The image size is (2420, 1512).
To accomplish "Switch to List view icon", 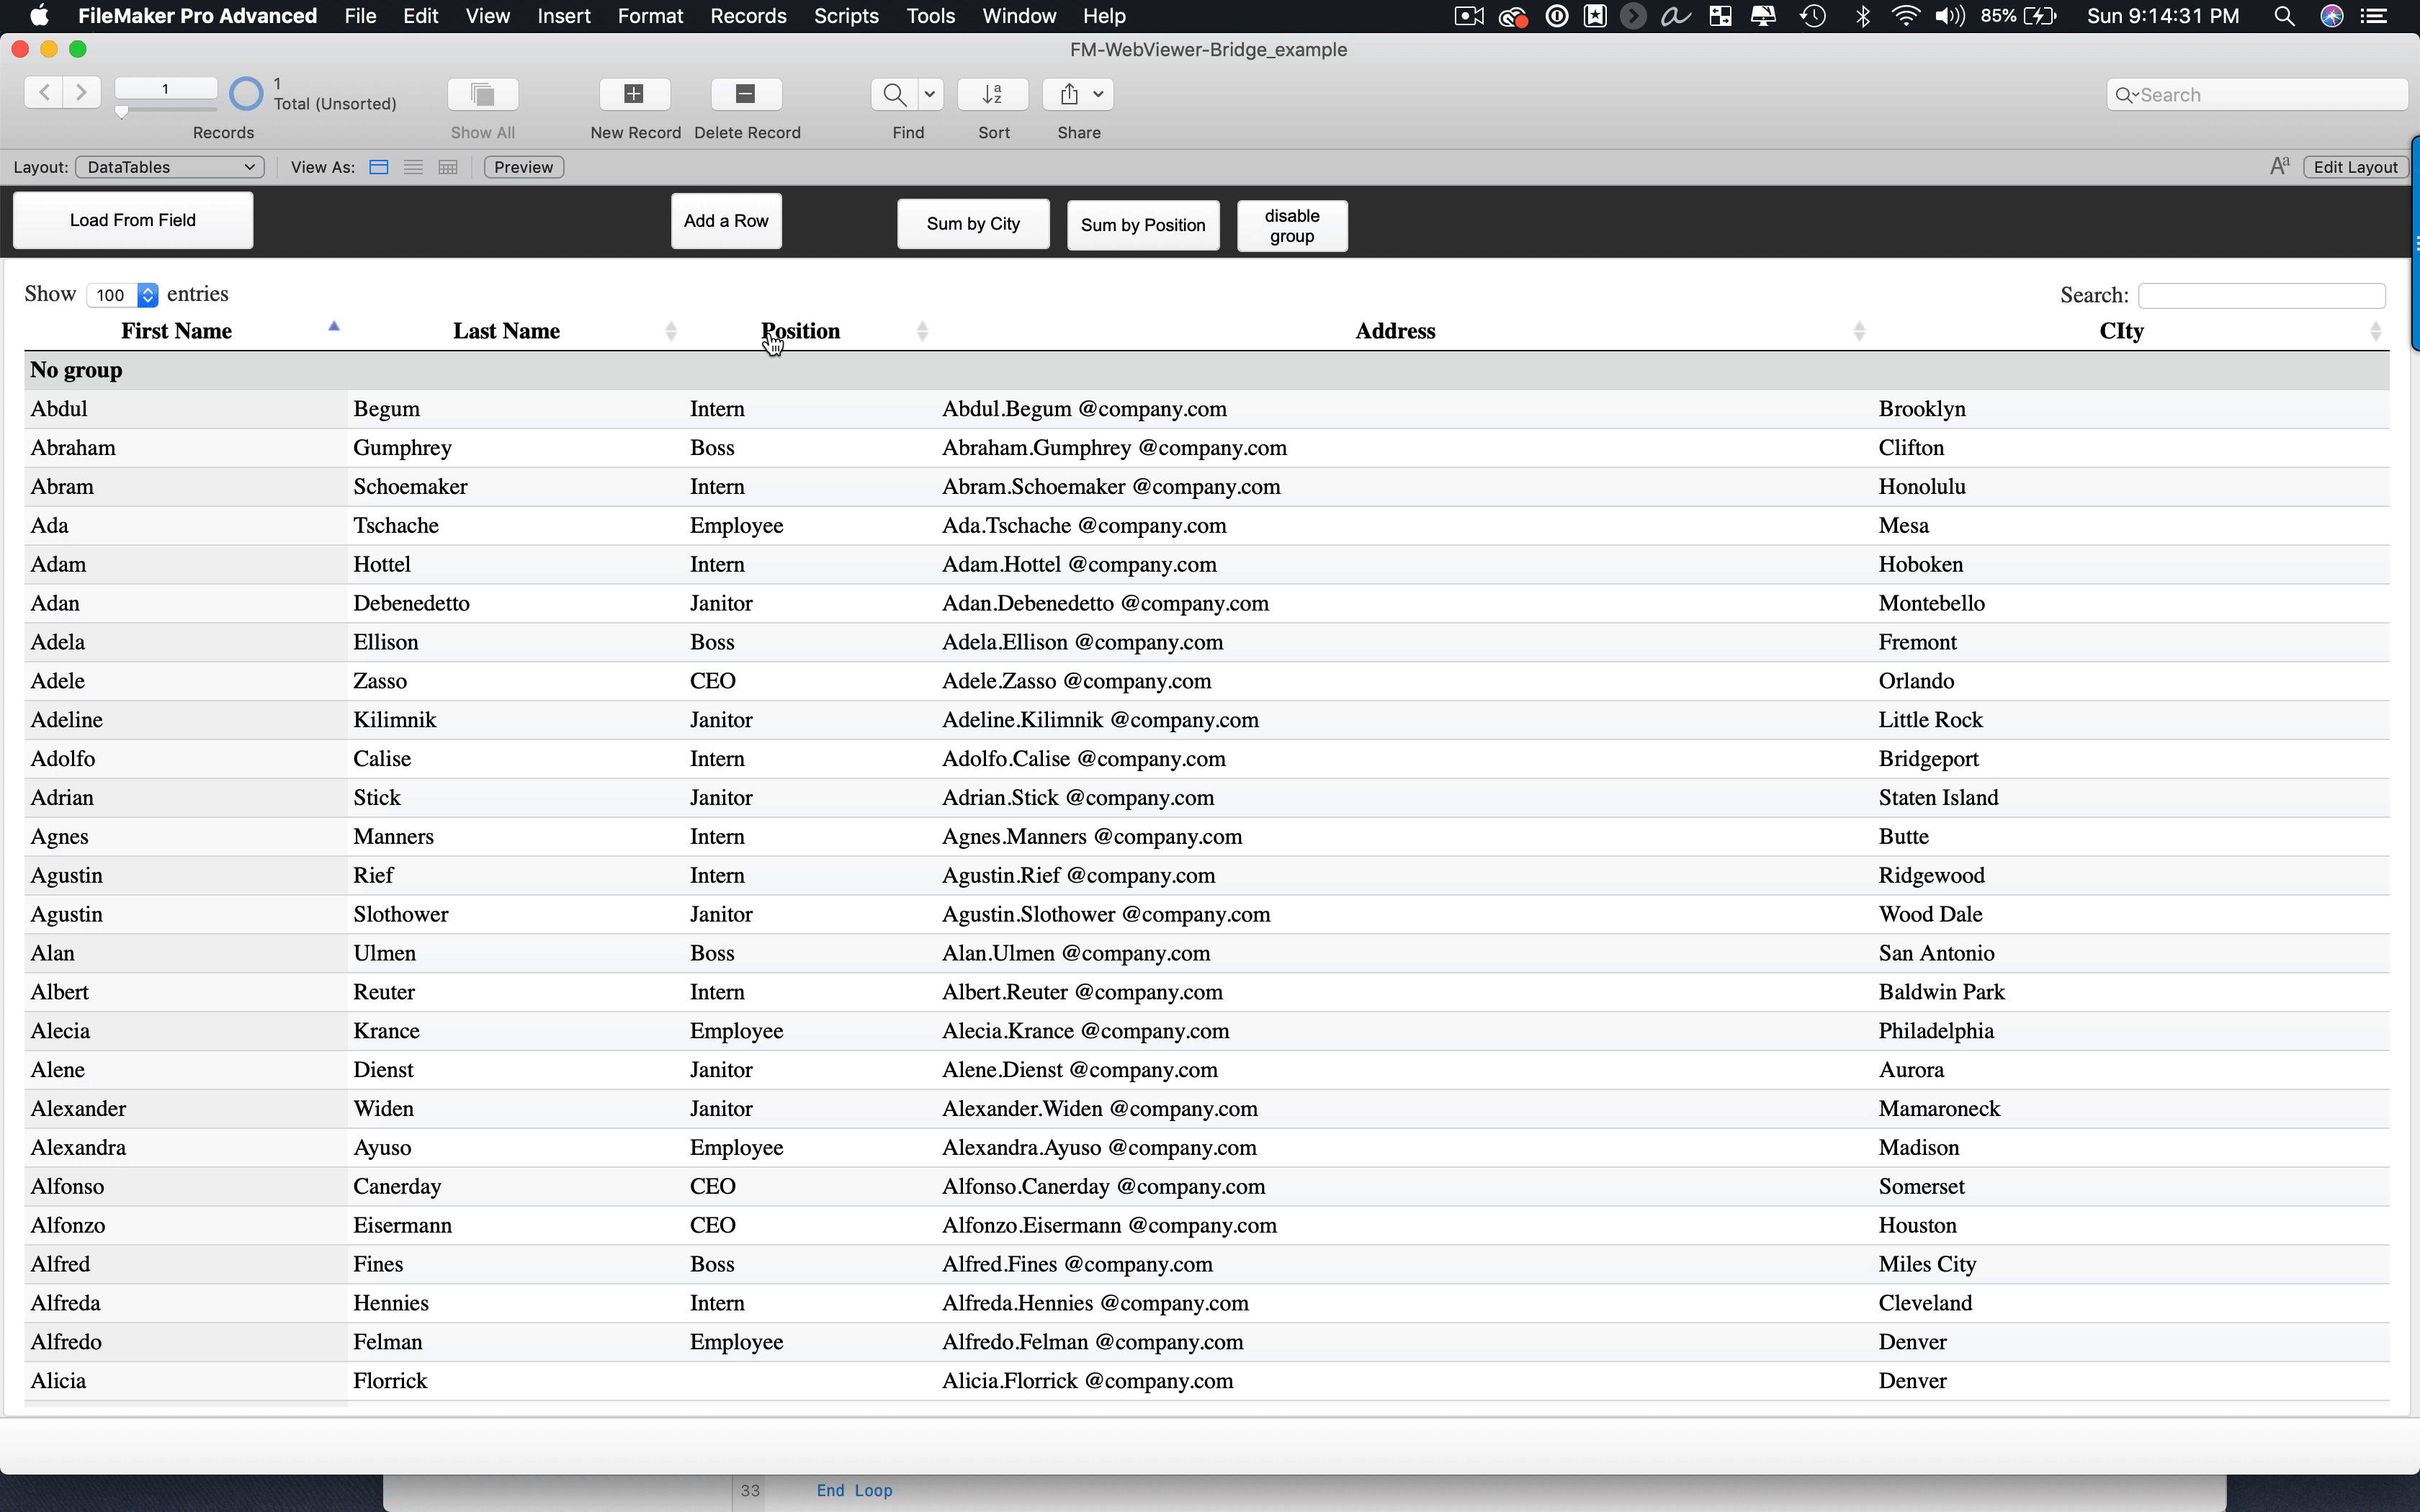I will tap(413, 167).
